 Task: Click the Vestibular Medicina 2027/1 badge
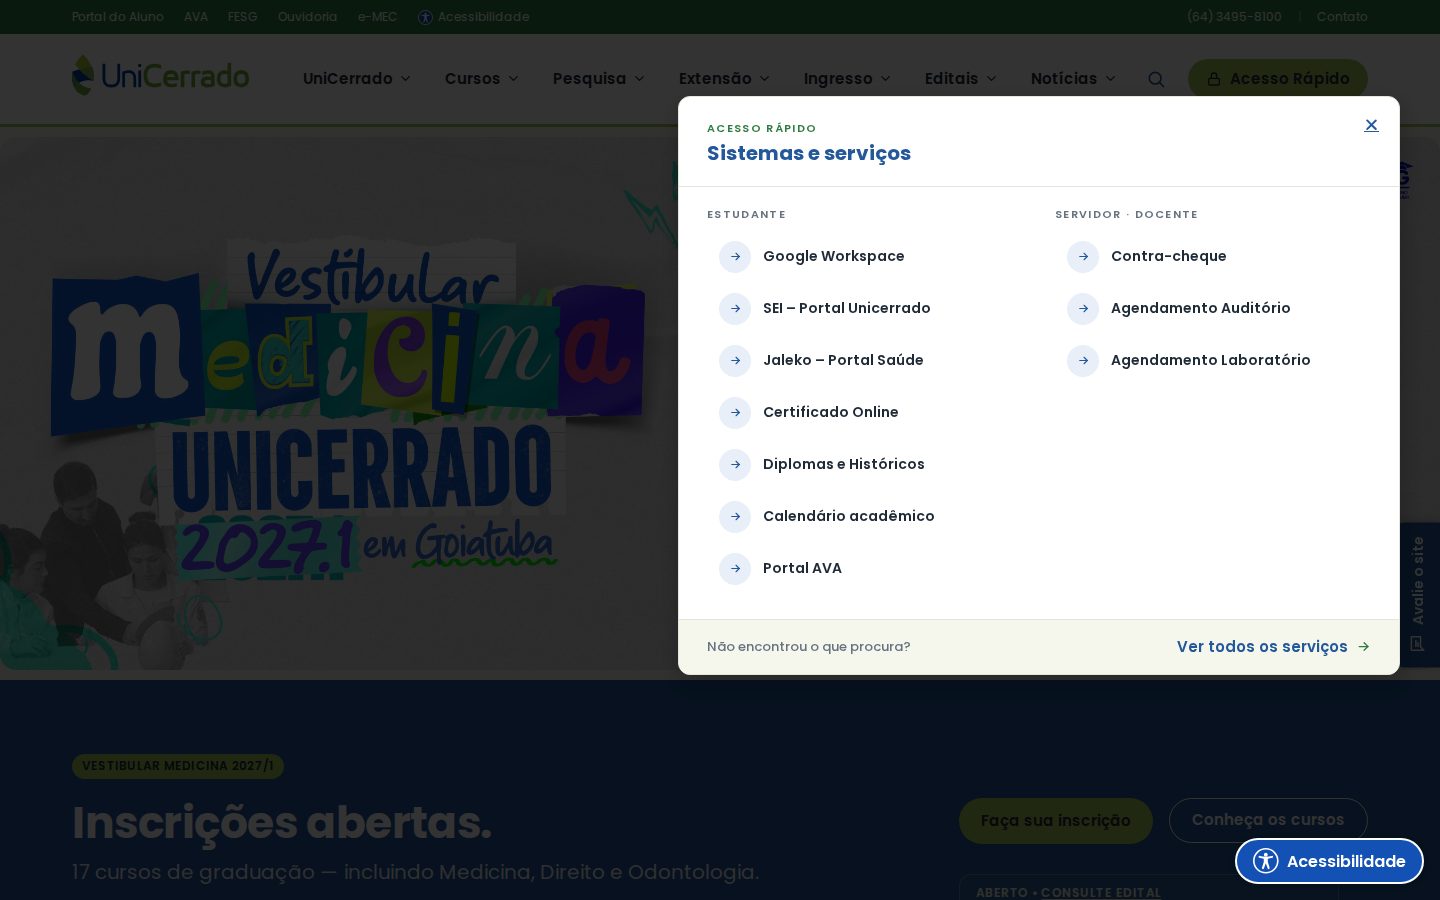(178, 766)
